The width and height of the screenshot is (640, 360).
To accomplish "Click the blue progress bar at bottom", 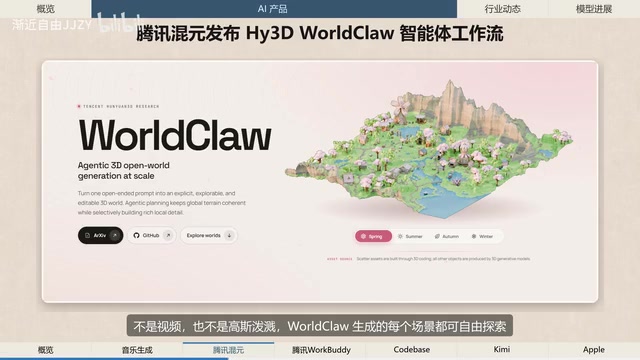I will (114, 359).
